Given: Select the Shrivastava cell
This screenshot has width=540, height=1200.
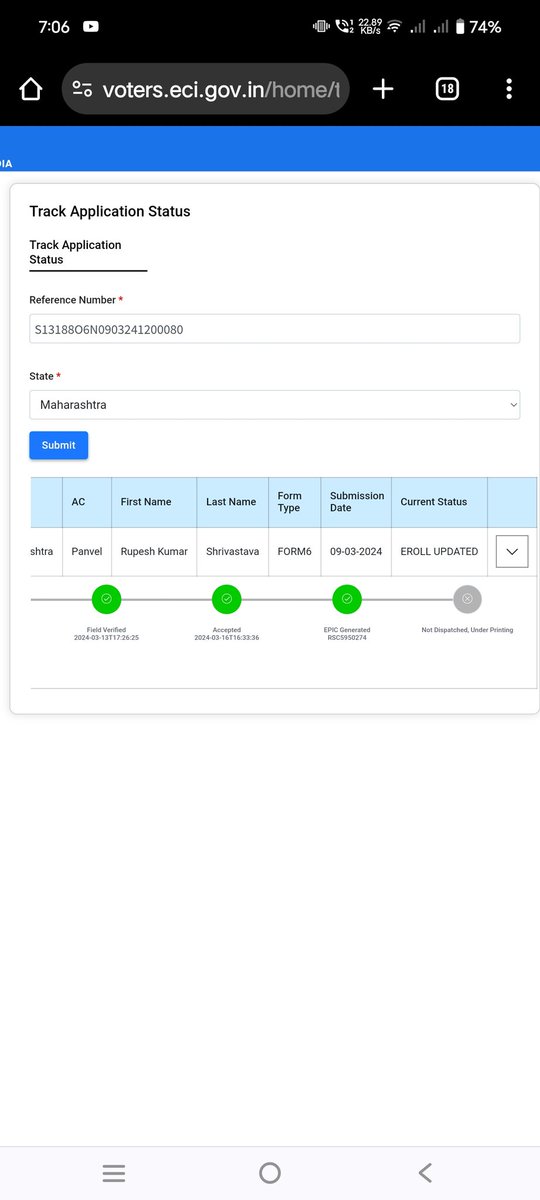Looking at the screenshot, I should coord(232,551).
